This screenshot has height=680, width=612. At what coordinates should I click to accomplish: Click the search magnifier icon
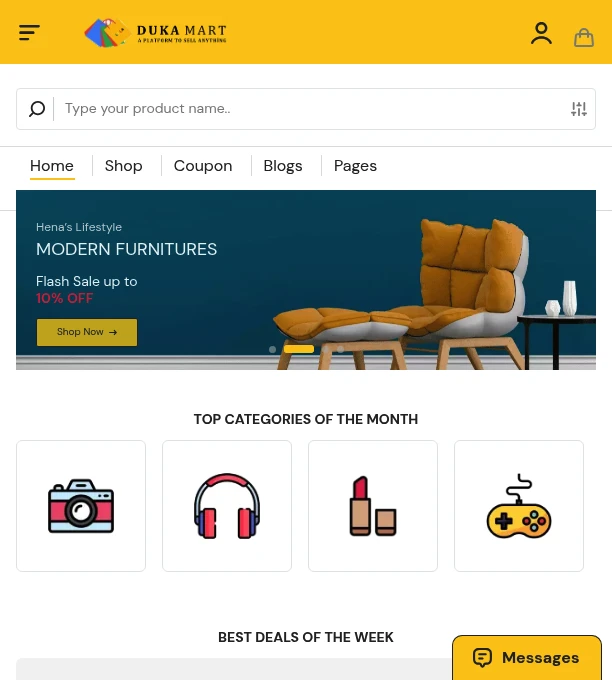(x=37, y=108)
